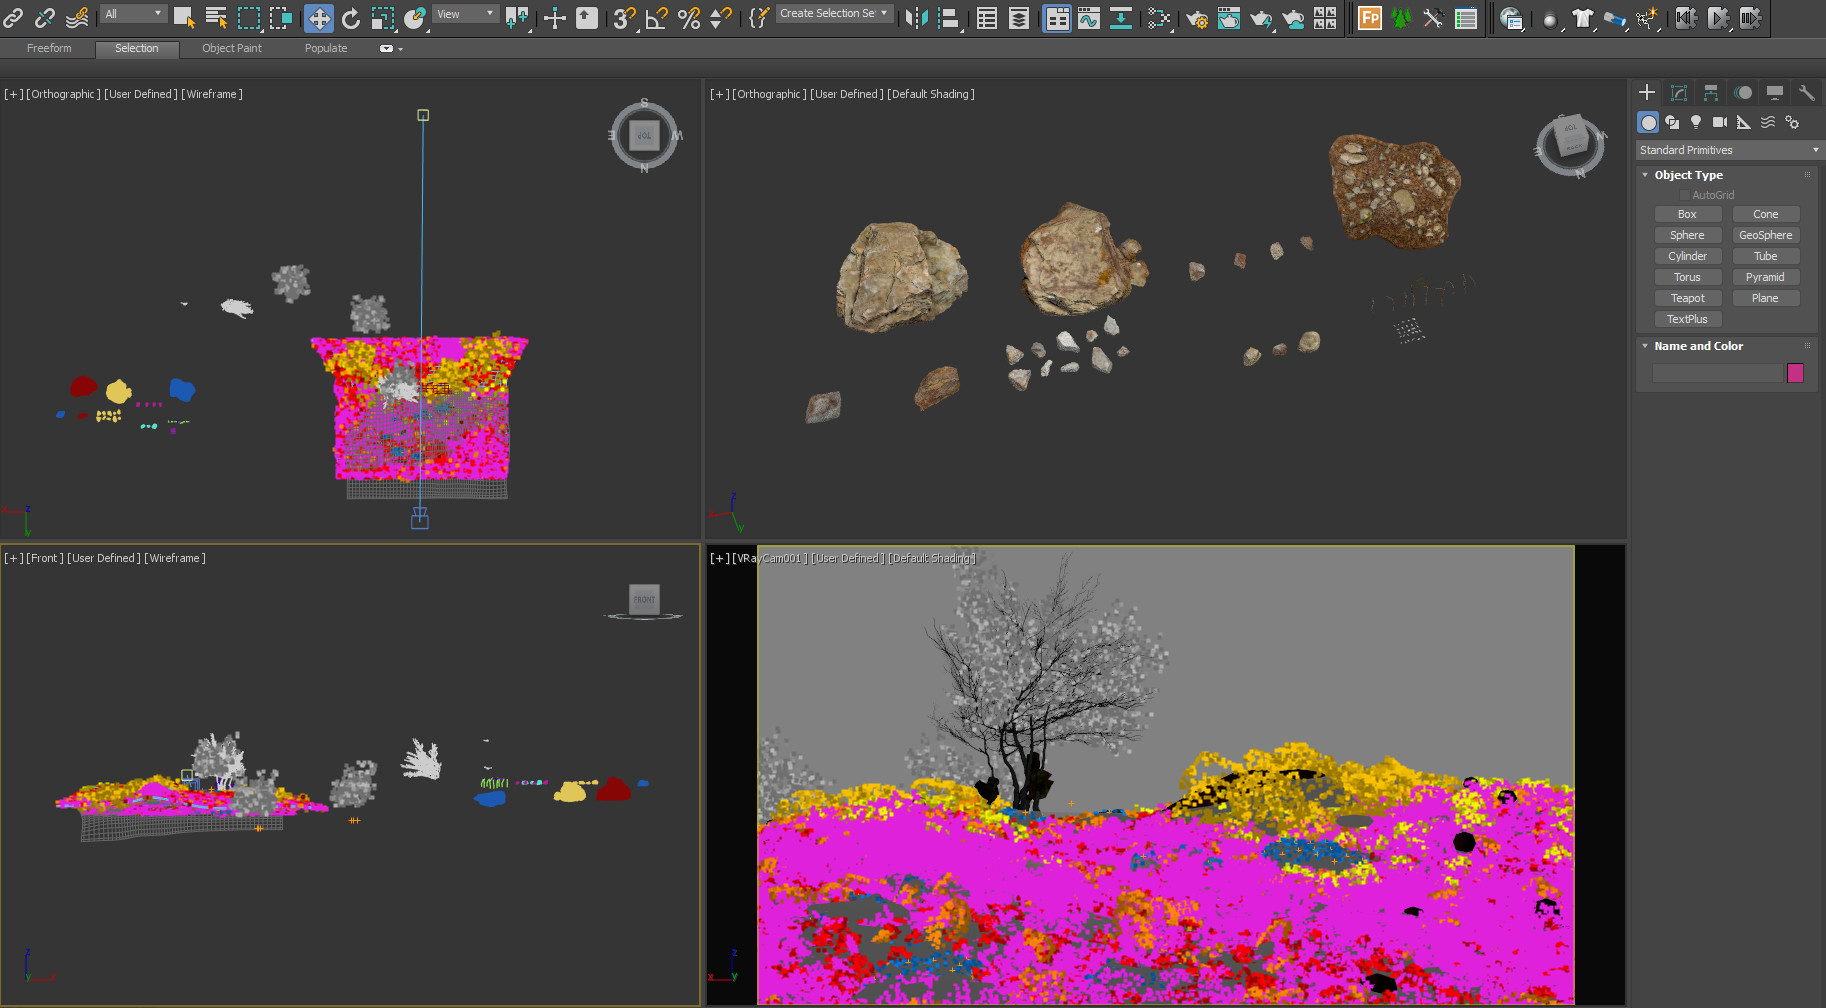Toggle the Scene Explorer
The width and height of the screenshot is (1826, 1008).
[x=987, y=17]
